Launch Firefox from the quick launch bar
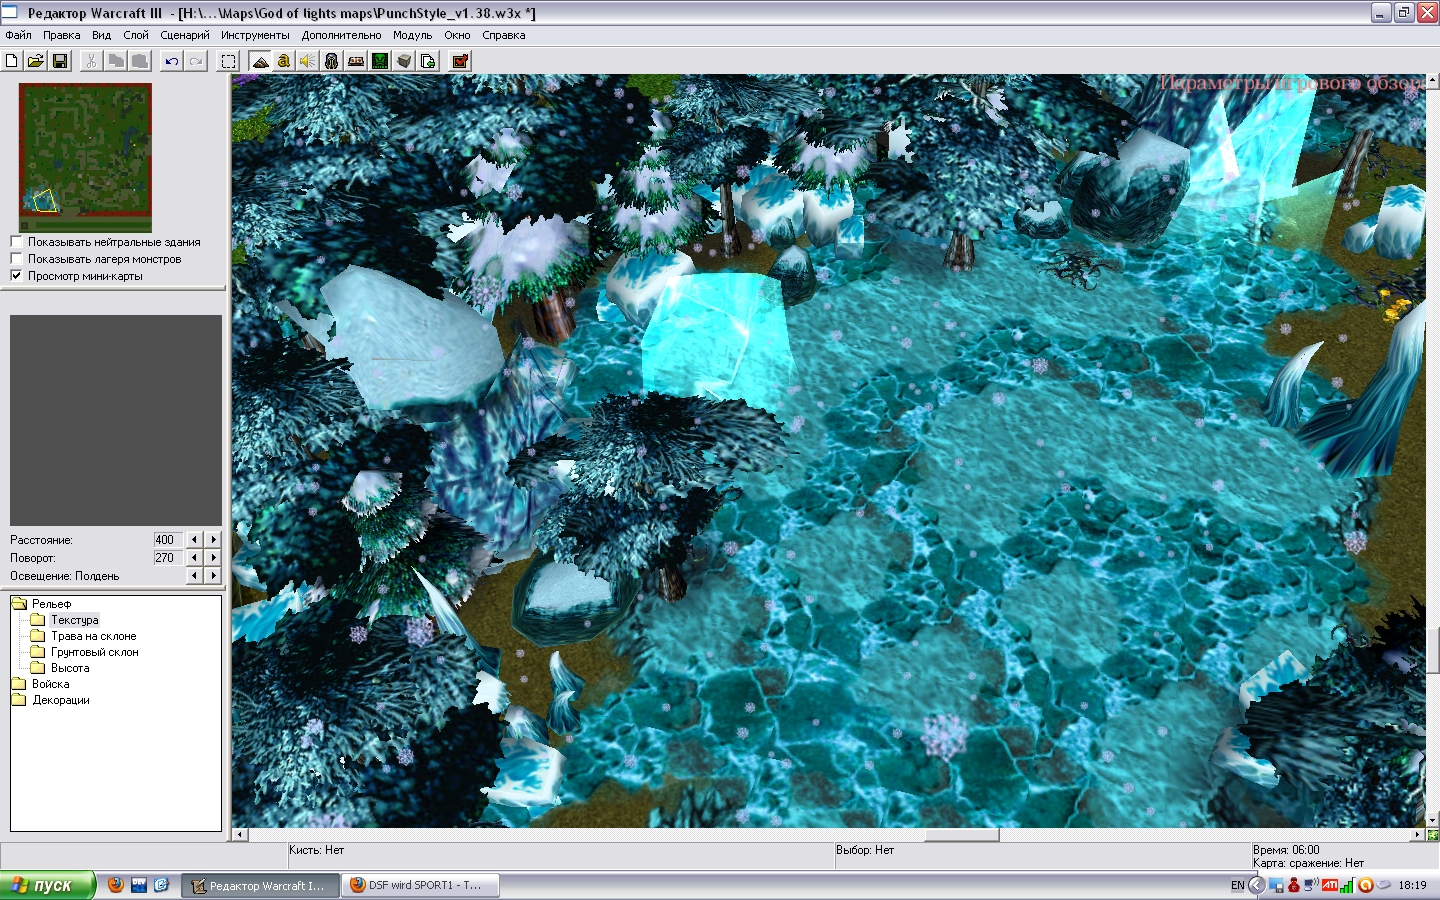The width and height of the screenshot is (1440, 900). pos(116,885)
